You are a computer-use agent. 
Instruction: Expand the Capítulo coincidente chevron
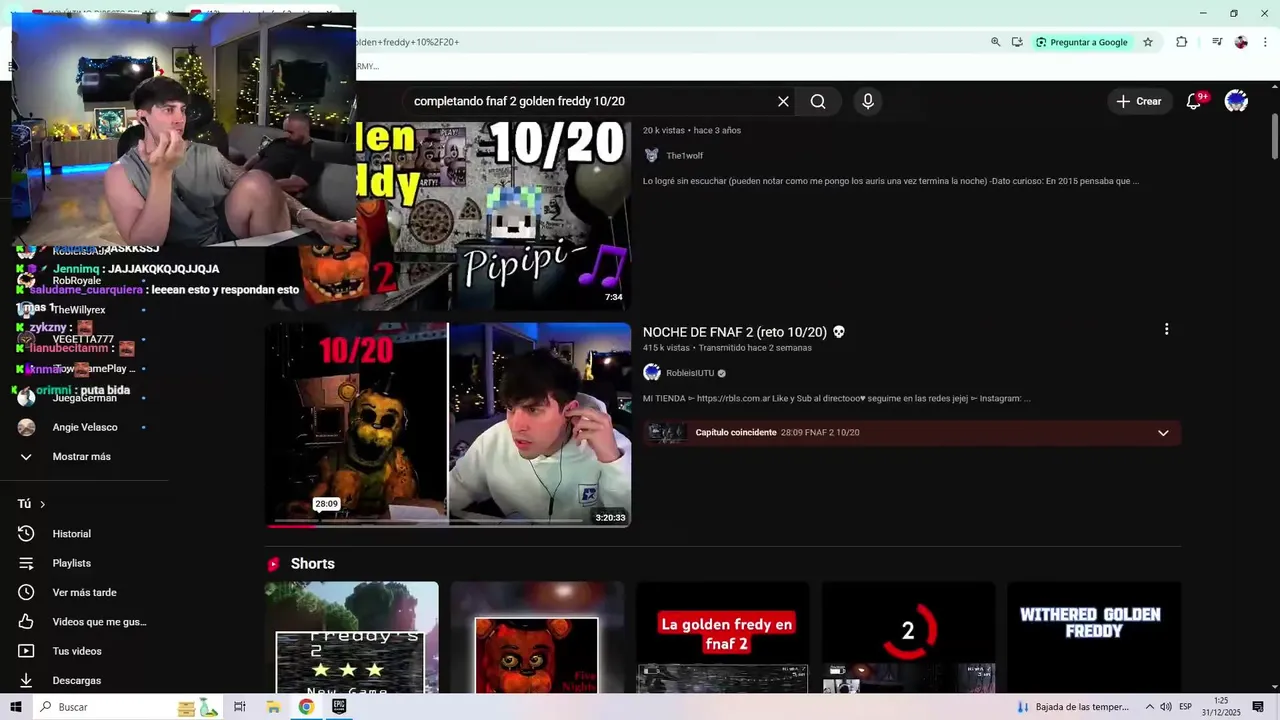pyautogui.click(x=1163, y=433)
